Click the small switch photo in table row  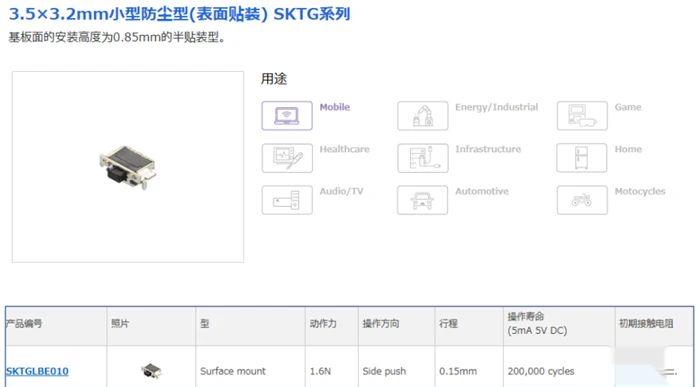coord(151,370)
